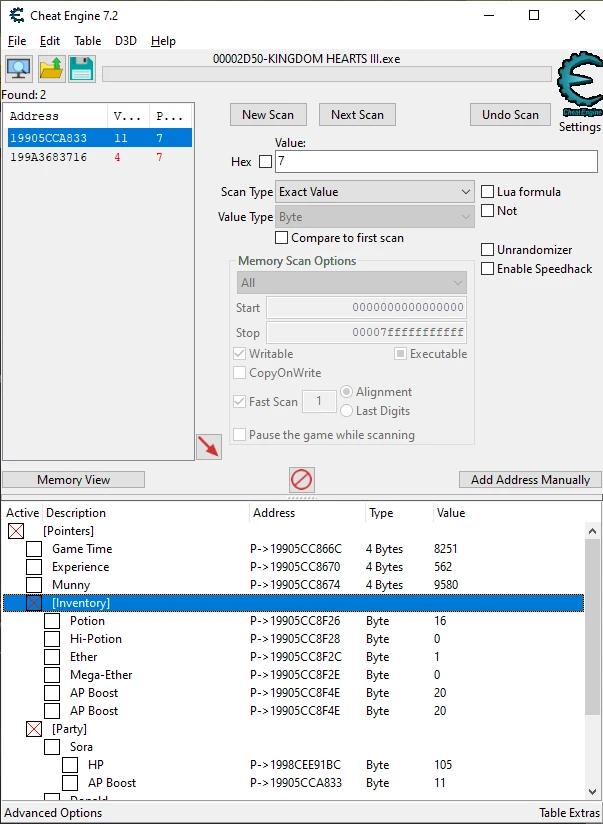Save table with floppy disk icon
The height and width of the screenshot is (824, 603).
coord(82,69)
